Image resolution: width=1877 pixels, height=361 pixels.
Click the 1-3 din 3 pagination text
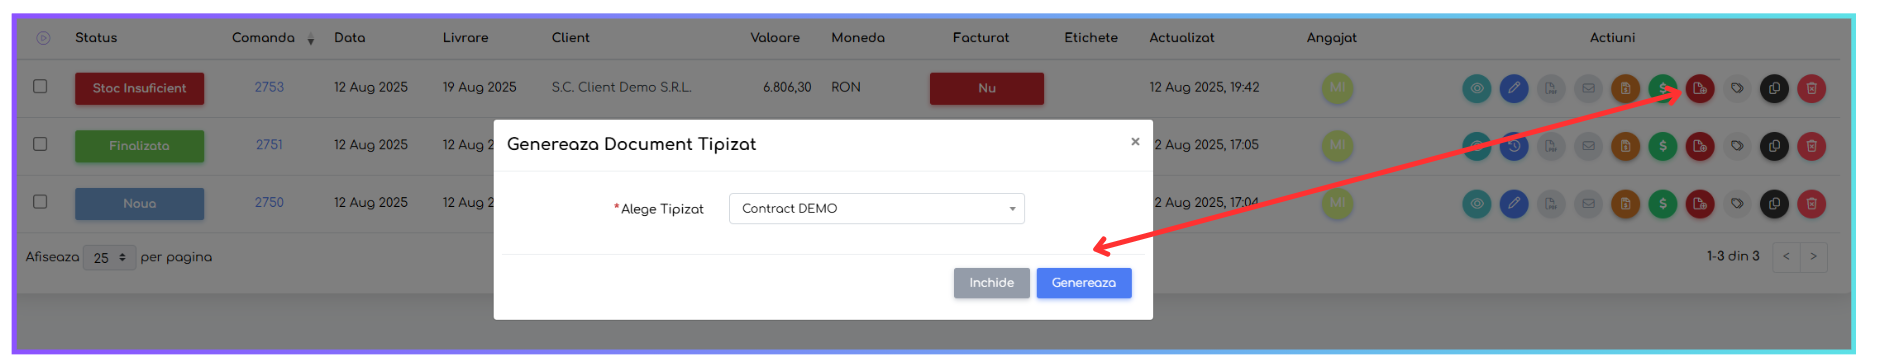click(x=1733, y=256)
